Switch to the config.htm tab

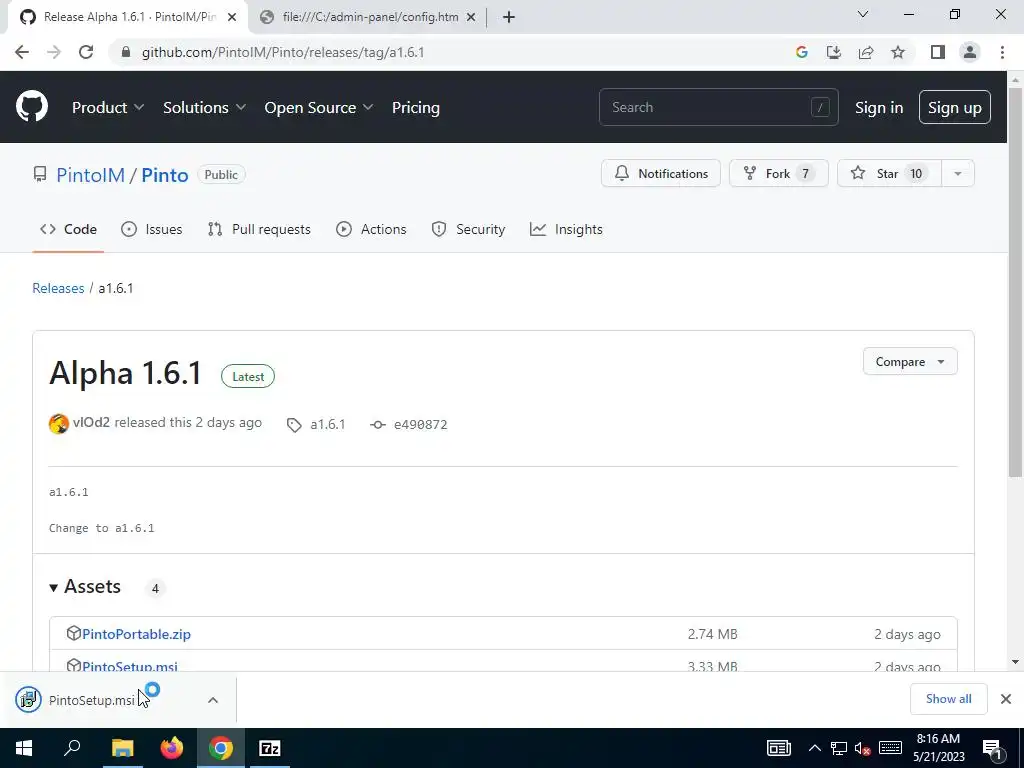click(x=370, y=17)
